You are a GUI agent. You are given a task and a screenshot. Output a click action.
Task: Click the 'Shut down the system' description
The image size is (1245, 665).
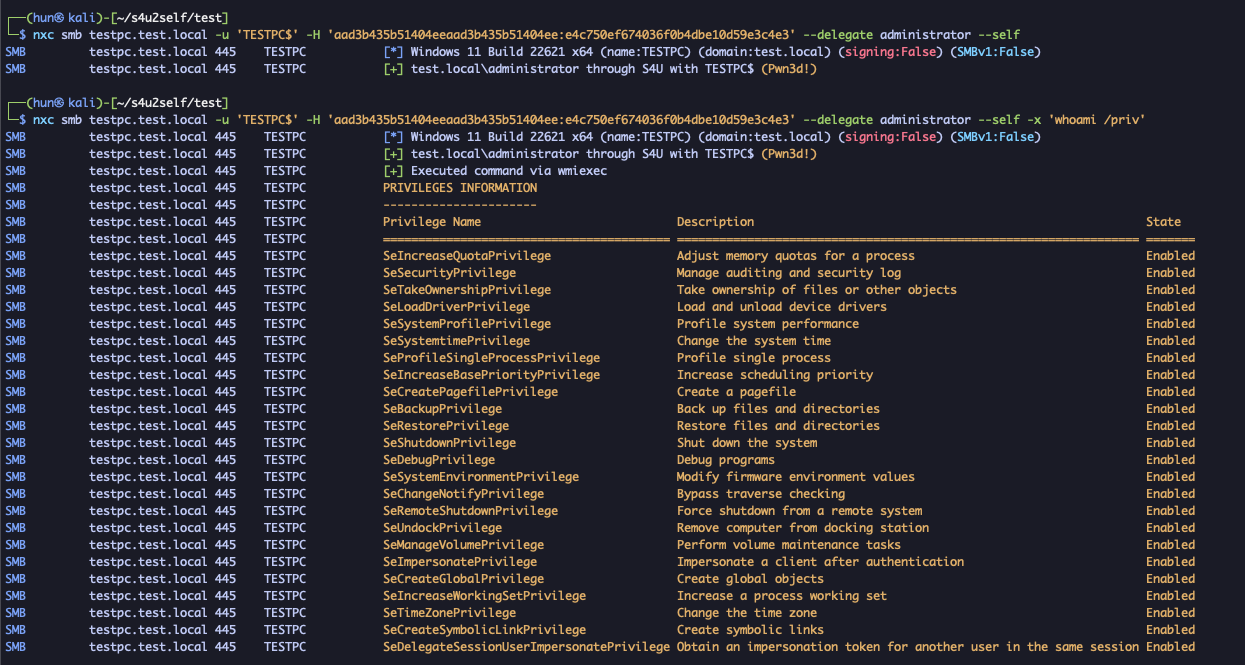(x=747, y=443)
